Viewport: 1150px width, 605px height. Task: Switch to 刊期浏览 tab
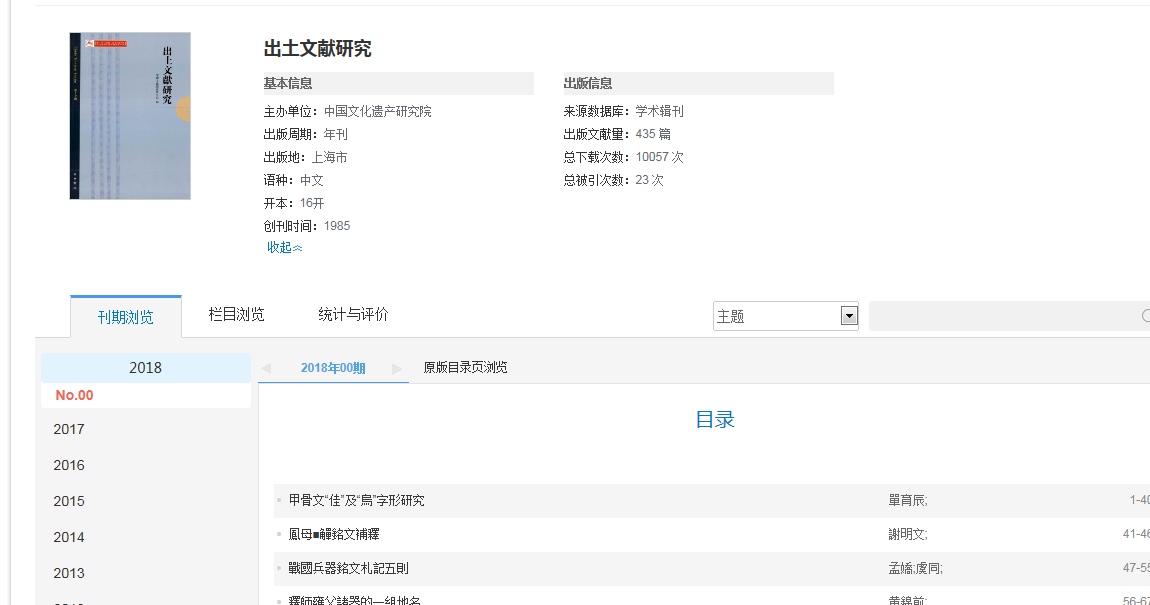click(x=126, y=317)
